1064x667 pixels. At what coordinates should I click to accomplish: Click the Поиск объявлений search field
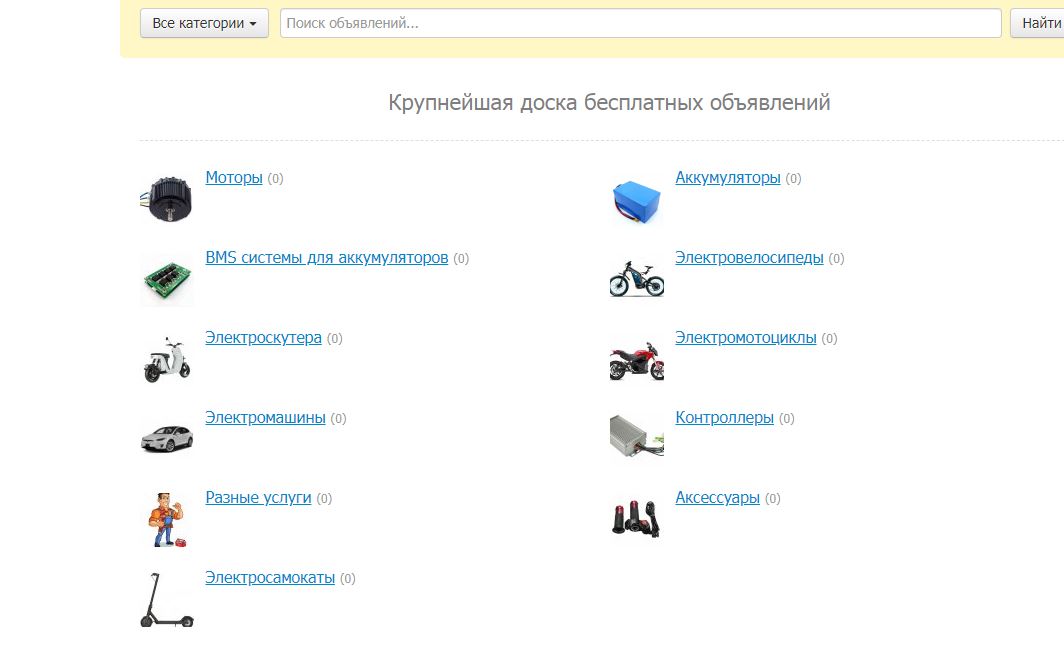[640, 23]
